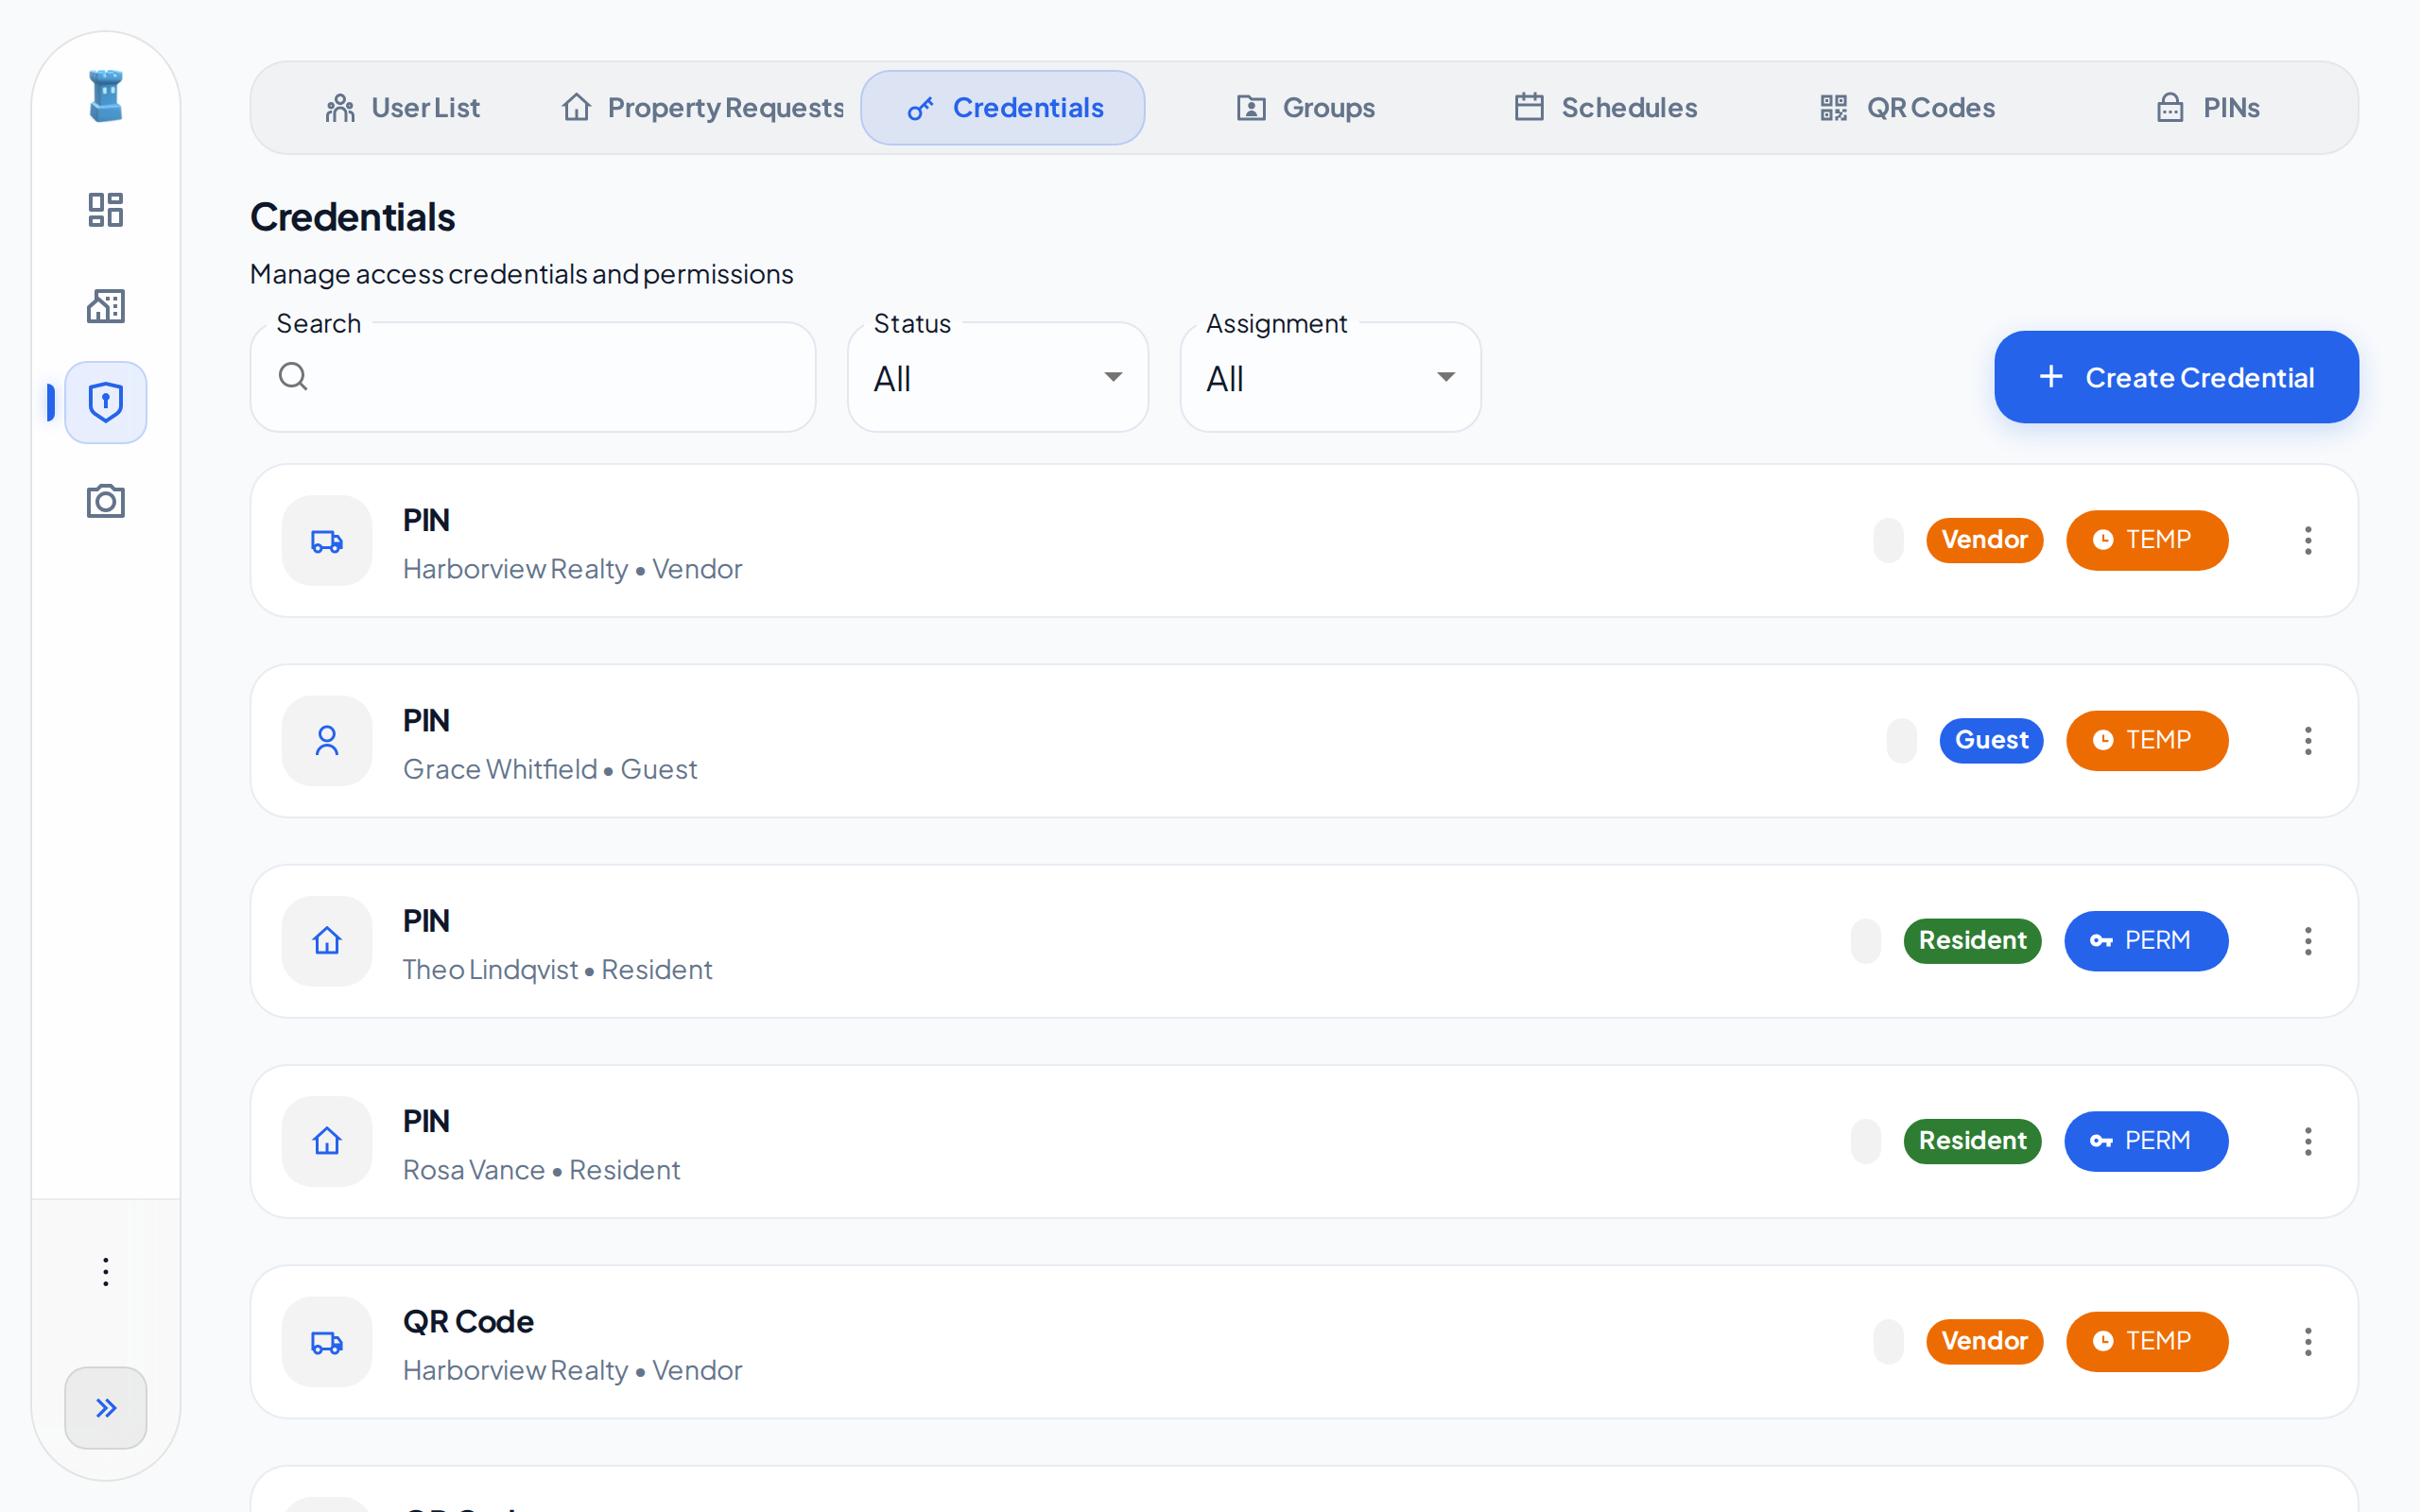The width and height of the screenshot is (2420, 1512).
Task: Switch to the Schedules tab
Action: [1606, 108]
